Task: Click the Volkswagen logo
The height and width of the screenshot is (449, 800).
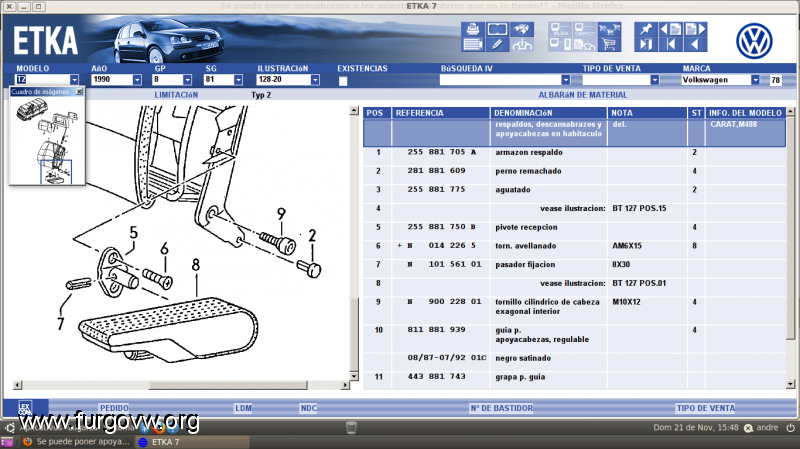Action: tap(754, 41)
